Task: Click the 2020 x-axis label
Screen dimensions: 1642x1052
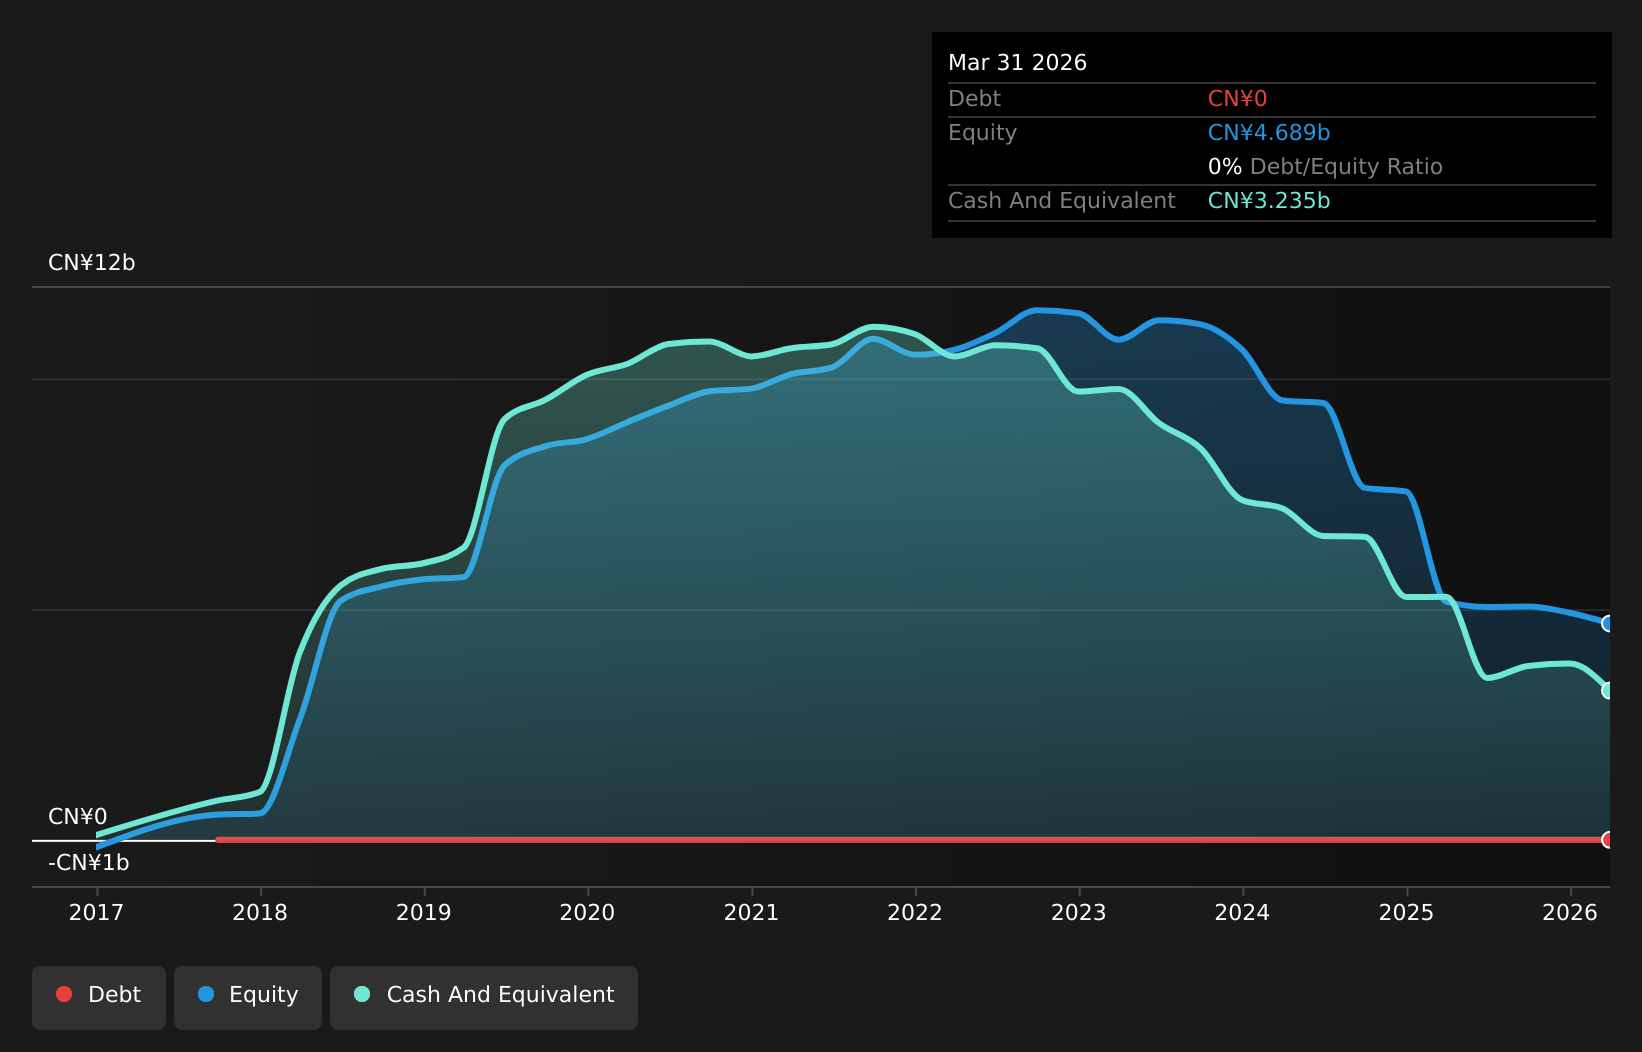Action: 587,912
